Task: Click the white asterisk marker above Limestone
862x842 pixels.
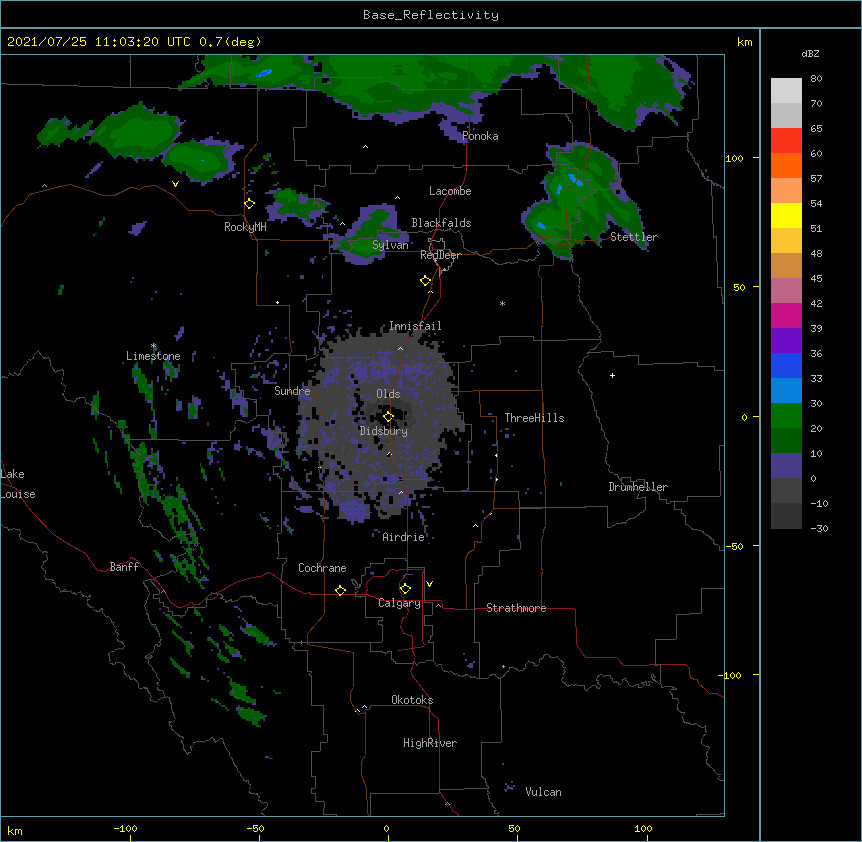Action: [153, 346]
